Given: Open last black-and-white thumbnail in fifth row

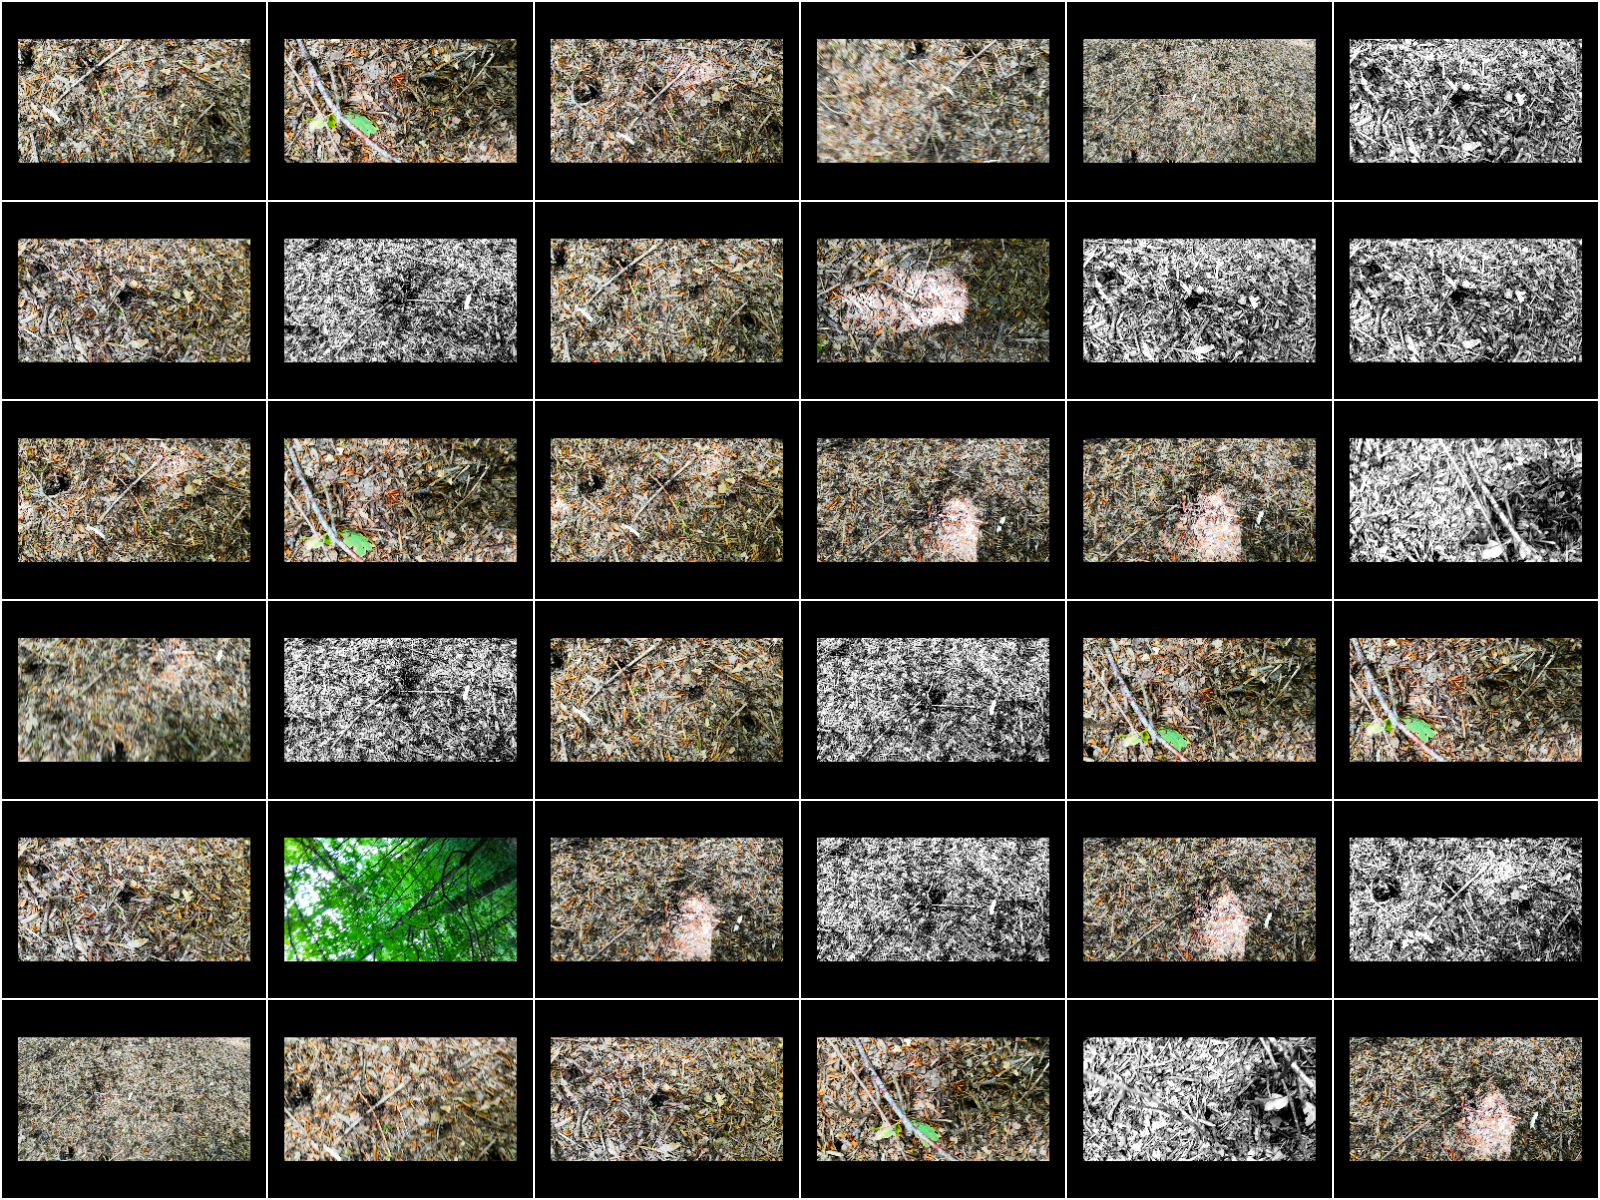Looking at the screenshot, I should [1465, 899].
